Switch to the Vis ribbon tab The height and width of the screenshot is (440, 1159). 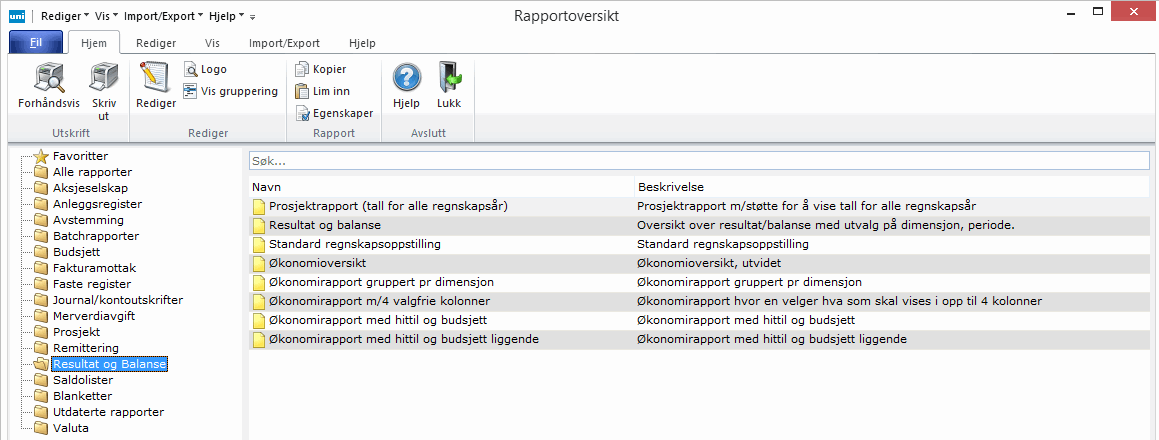[212, 44]
